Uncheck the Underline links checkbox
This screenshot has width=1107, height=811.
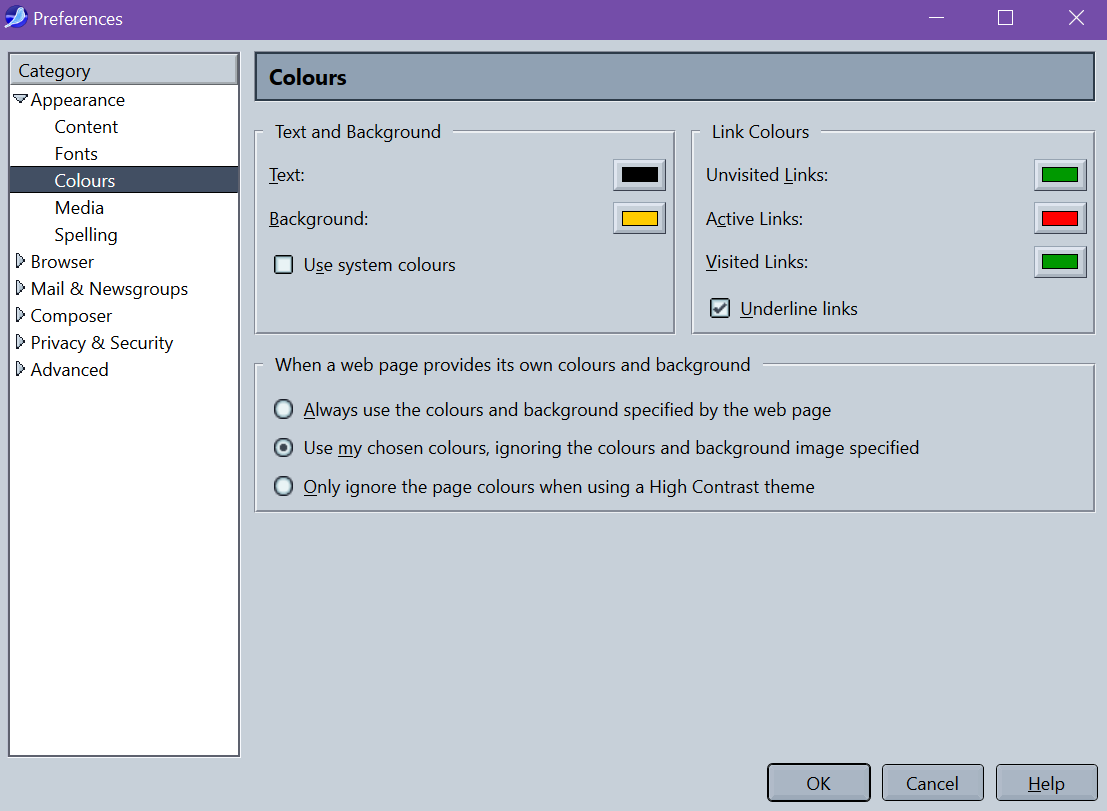720,309
